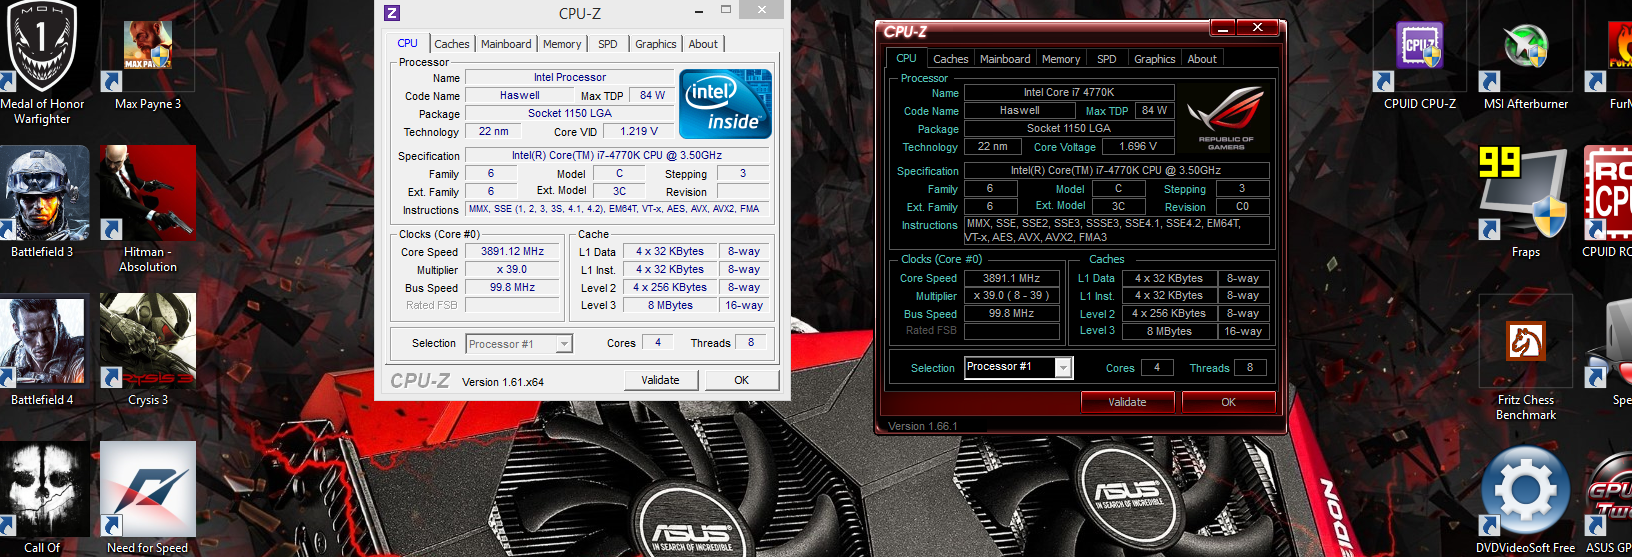Launch Max Payne 3 desktop icon

point(148,46)
